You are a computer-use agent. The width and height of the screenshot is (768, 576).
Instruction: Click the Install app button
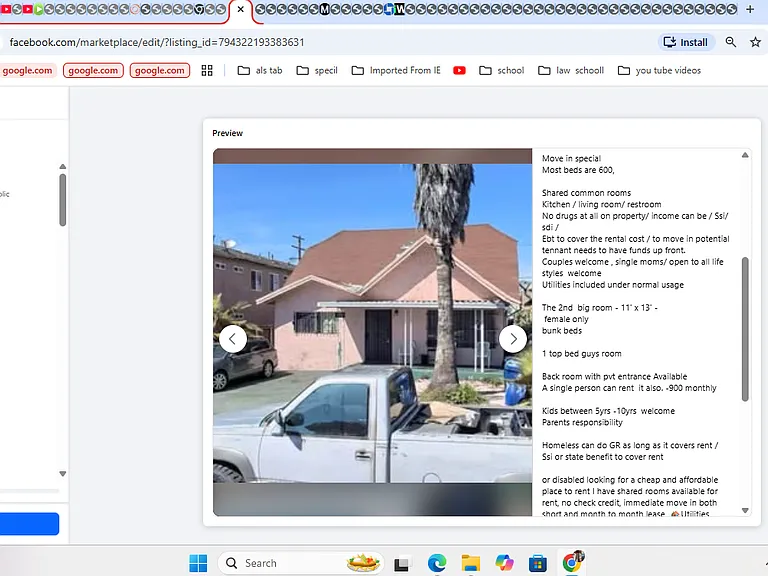686,42
